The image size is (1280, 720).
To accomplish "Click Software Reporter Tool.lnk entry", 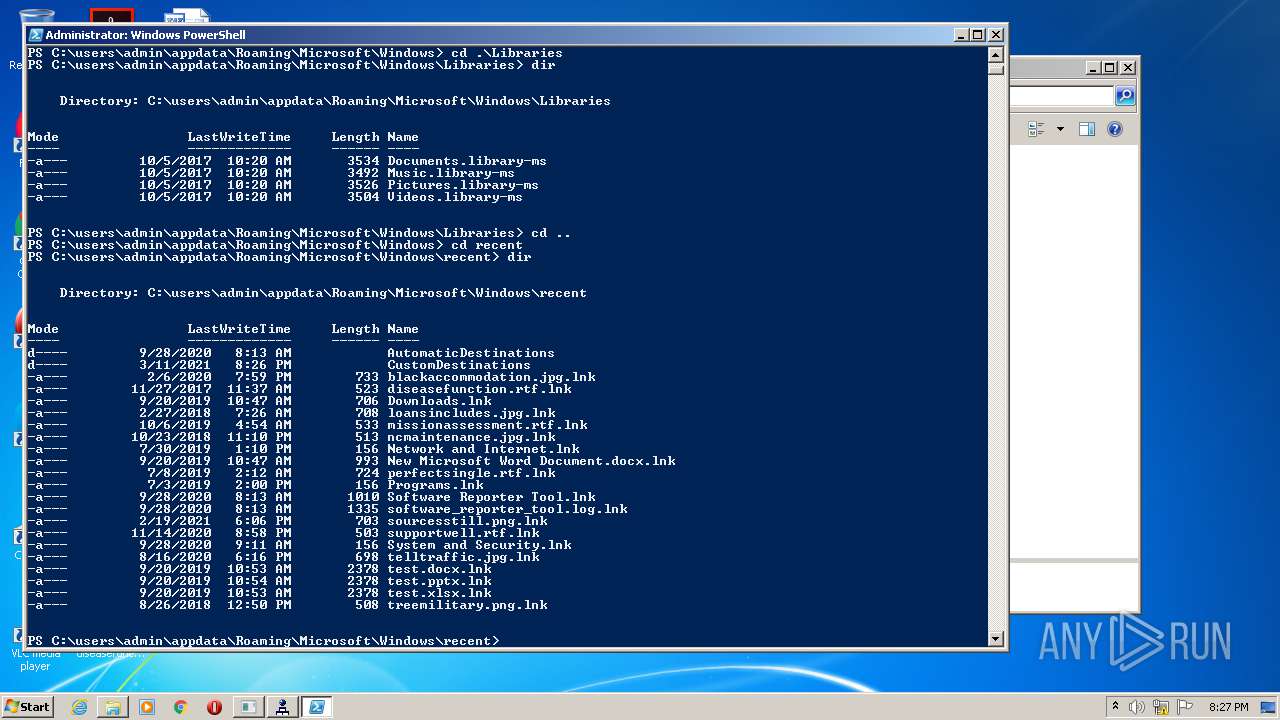I will [491, 497].
